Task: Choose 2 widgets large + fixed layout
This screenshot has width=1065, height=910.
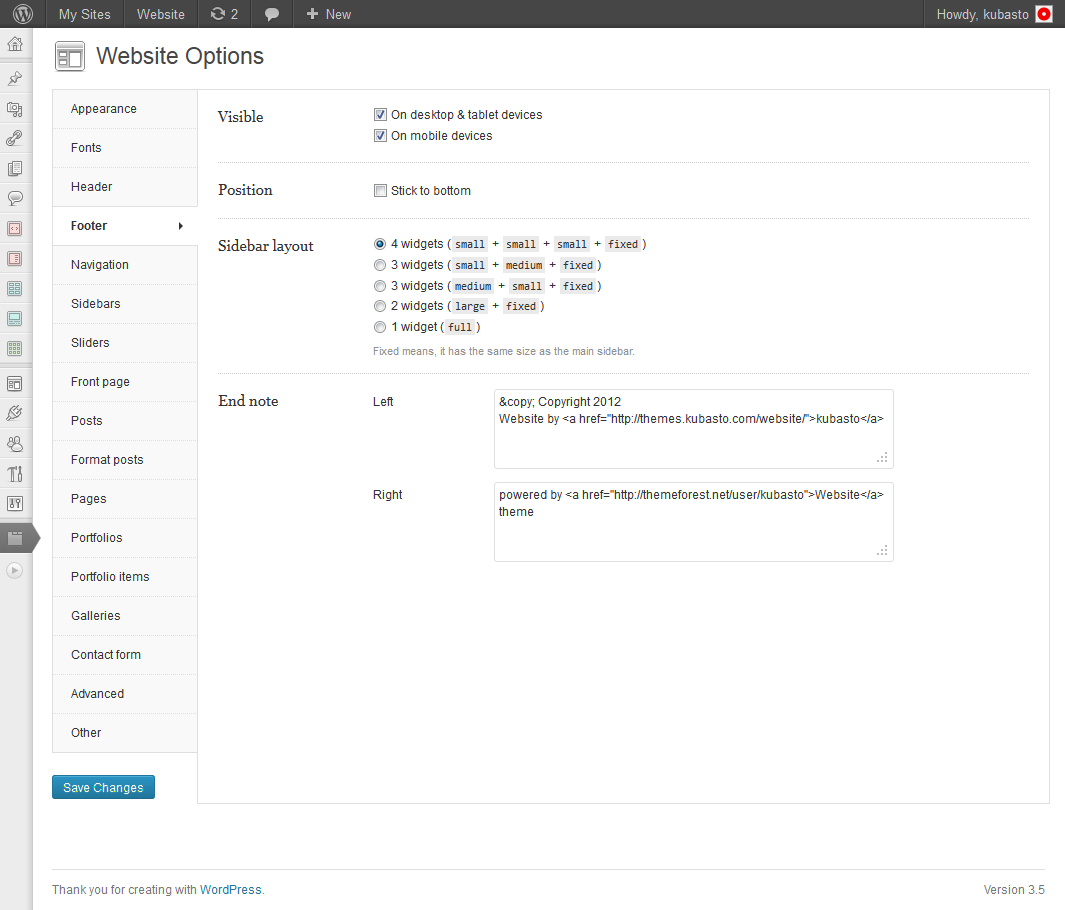Action: (380, 306)
